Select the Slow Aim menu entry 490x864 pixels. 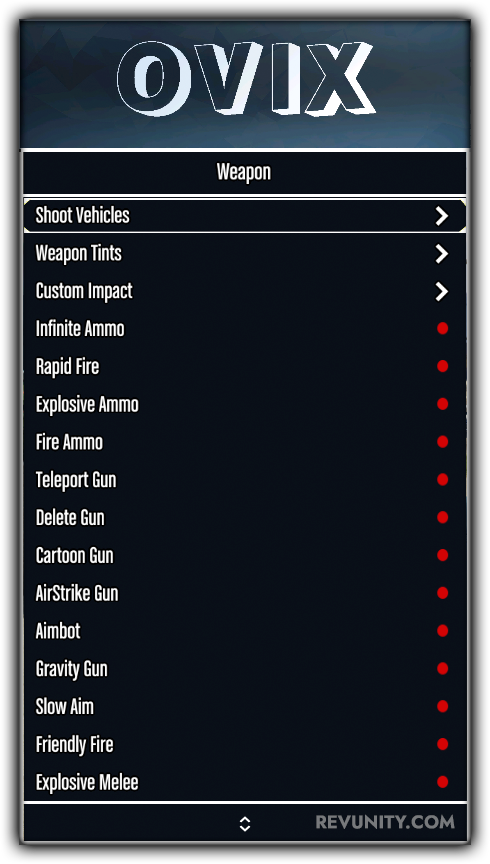click(245, 706)
